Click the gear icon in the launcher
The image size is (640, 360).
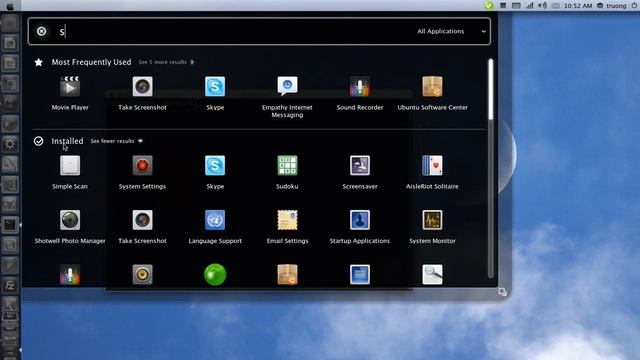coord(10,144)
